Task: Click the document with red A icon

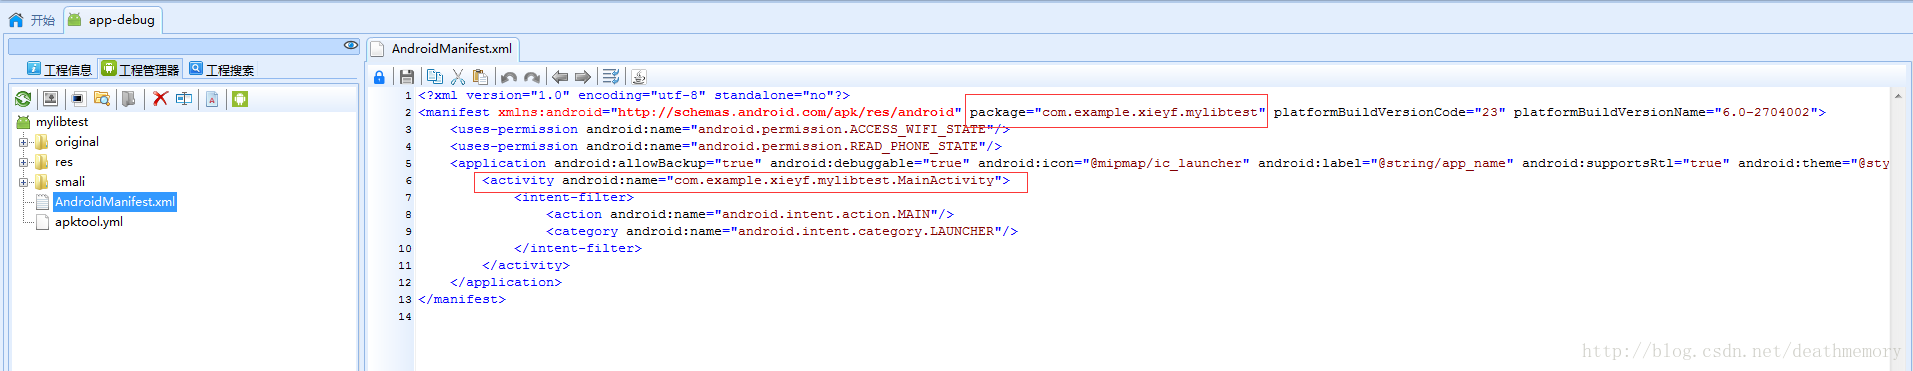Action: pos(212,99)
